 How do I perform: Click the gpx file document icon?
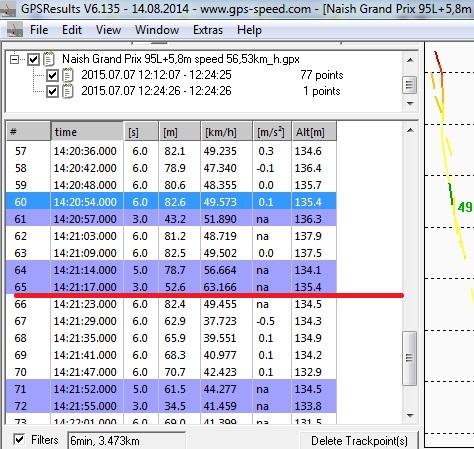(49, 59)
